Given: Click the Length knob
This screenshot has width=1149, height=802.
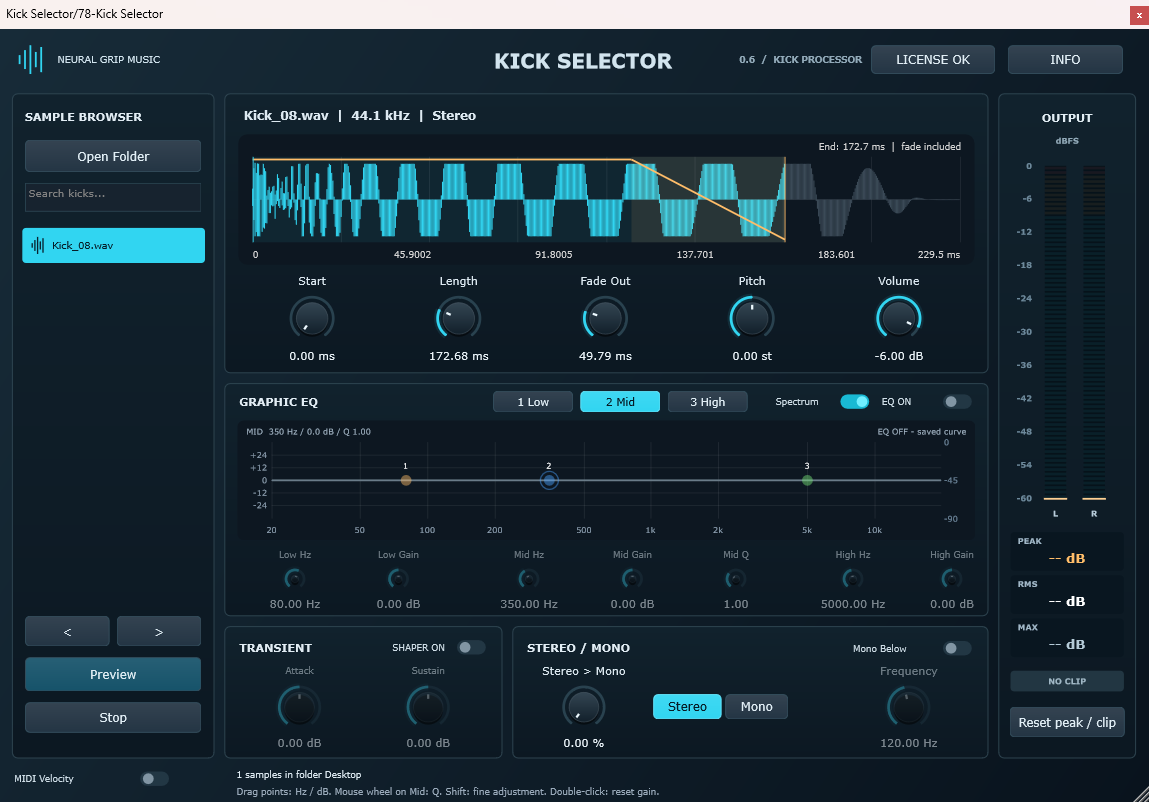Looking at the screenshot, I should point(459,318).
